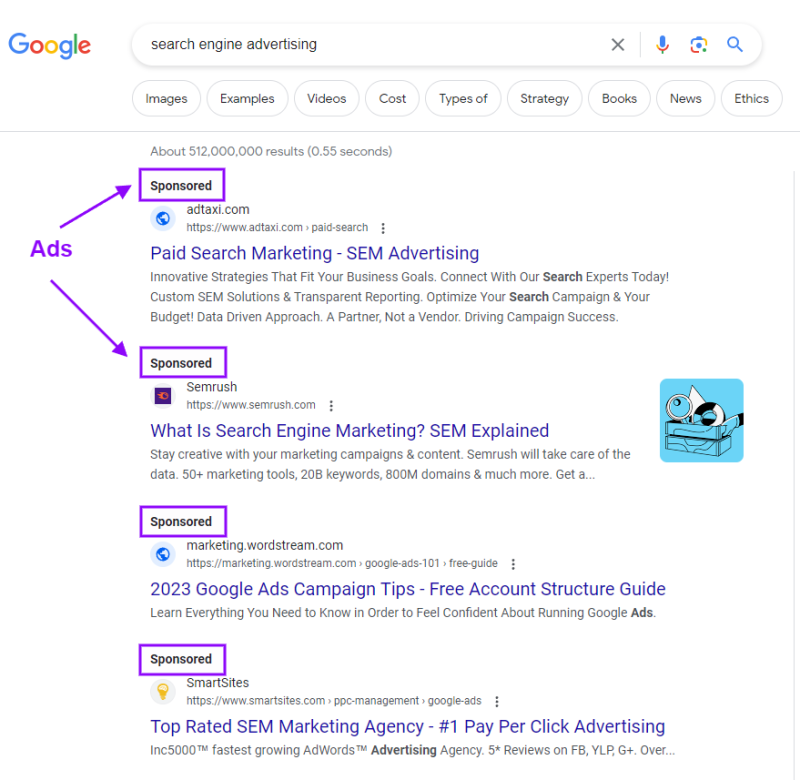800x780 pixels.
Task: Open Google Lens camera icon
Action: pos(698,44)
